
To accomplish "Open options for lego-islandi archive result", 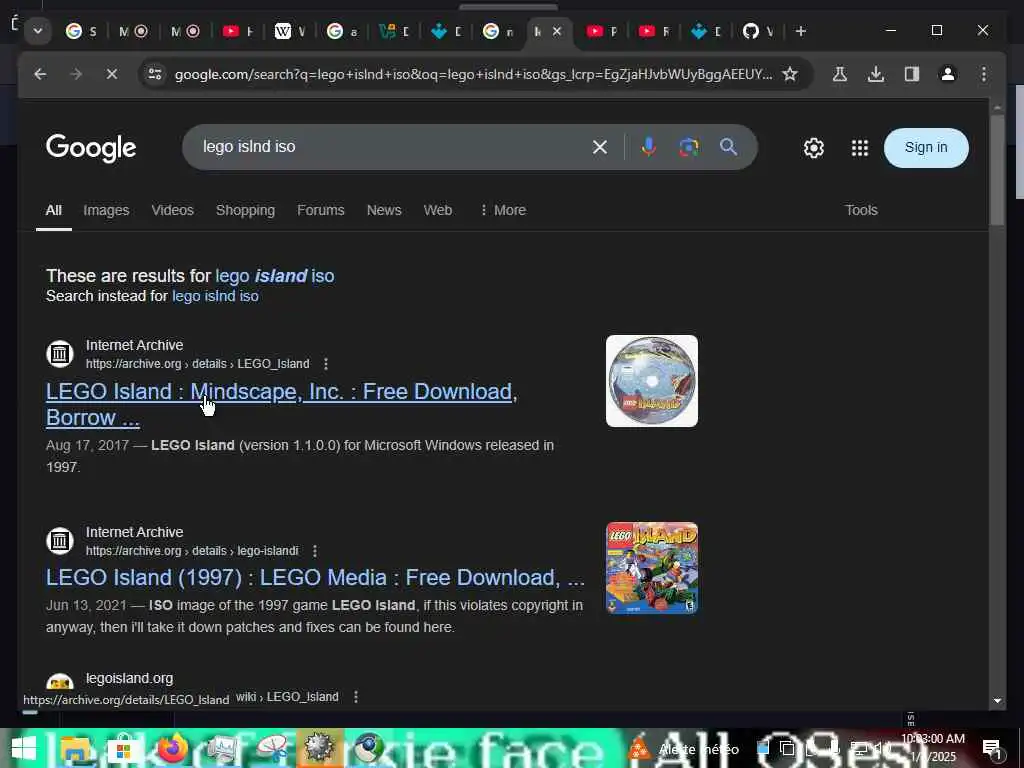I will (x=315, y=551).
